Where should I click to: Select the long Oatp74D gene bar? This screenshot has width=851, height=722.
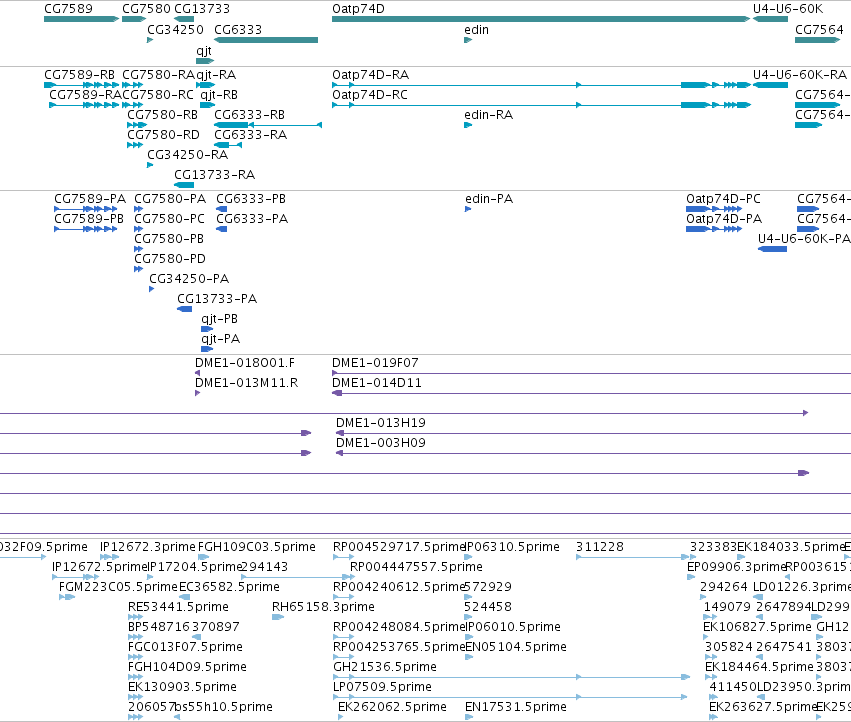(x=541, y=19)
